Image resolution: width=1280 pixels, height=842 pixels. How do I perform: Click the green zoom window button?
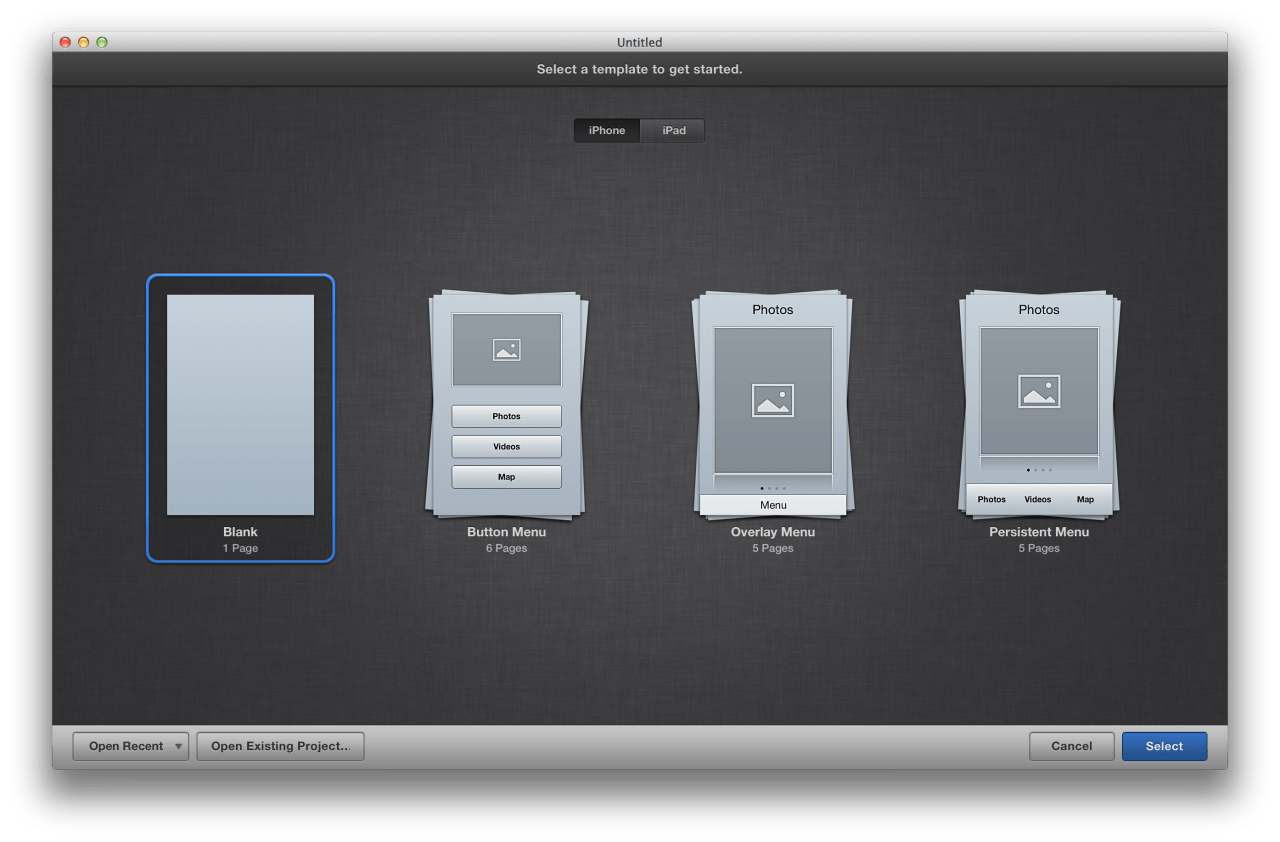[102, 42]
